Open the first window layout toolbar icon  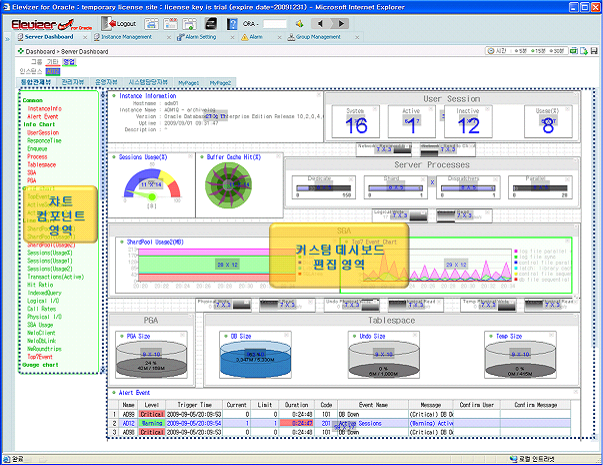tap(151, 24)
